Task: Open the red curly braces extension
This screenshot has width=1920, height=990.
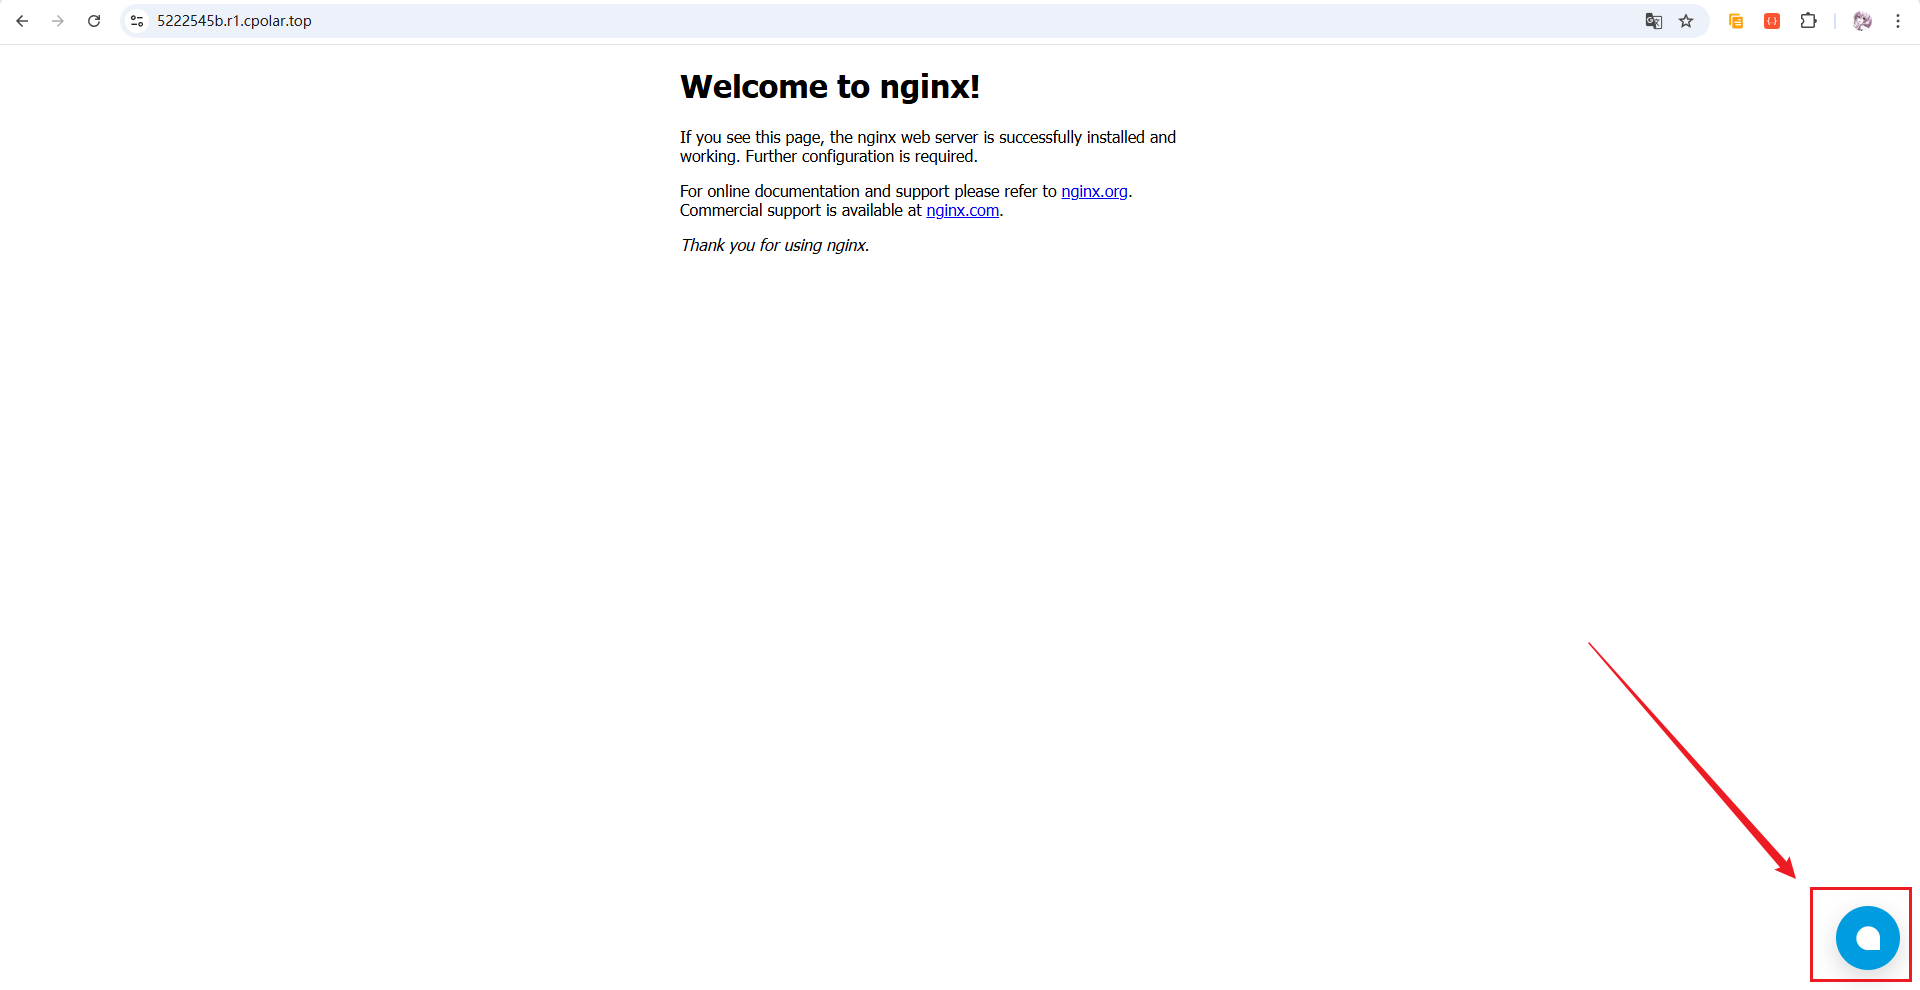Action: pyautogui.click(x=1772, y=21)
